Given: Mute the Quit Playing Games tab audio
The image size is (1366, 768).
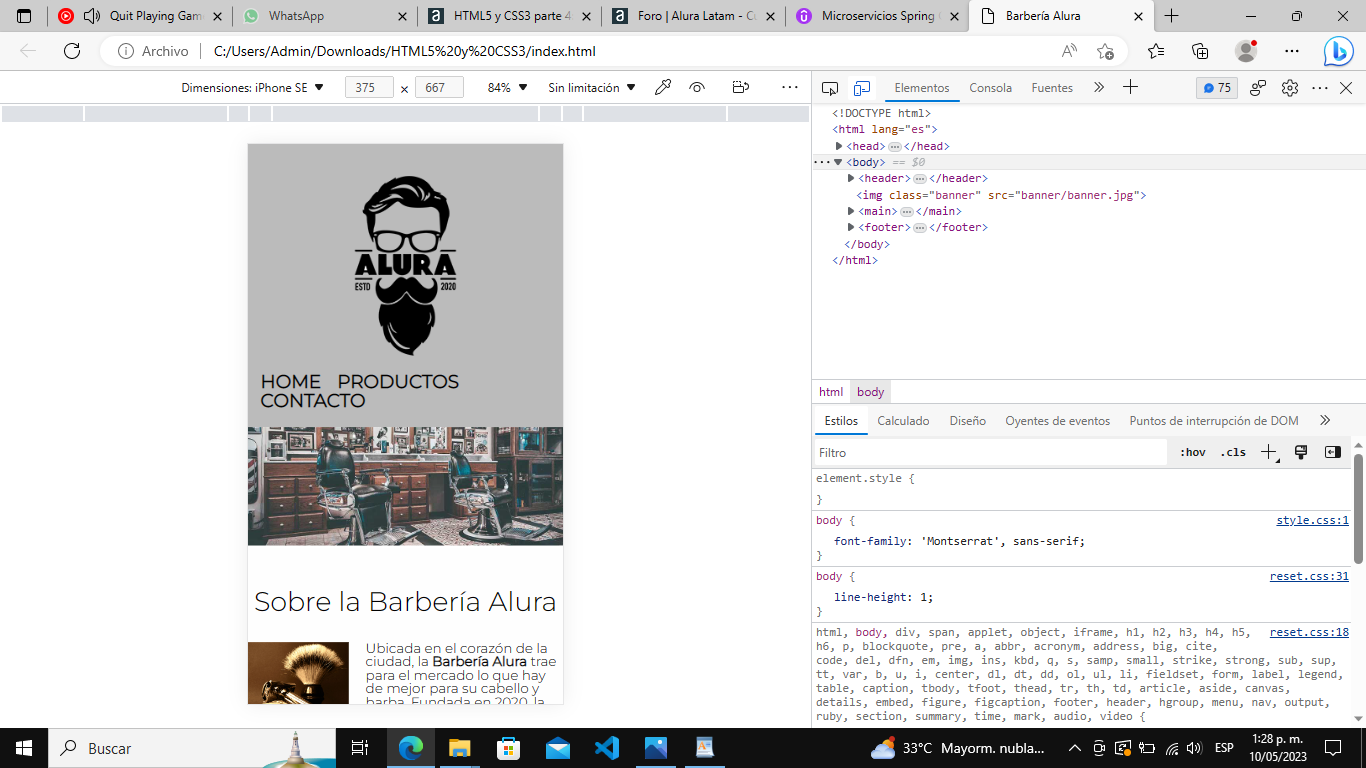Looking at the screenshot, I should click(x=92, y=16).
